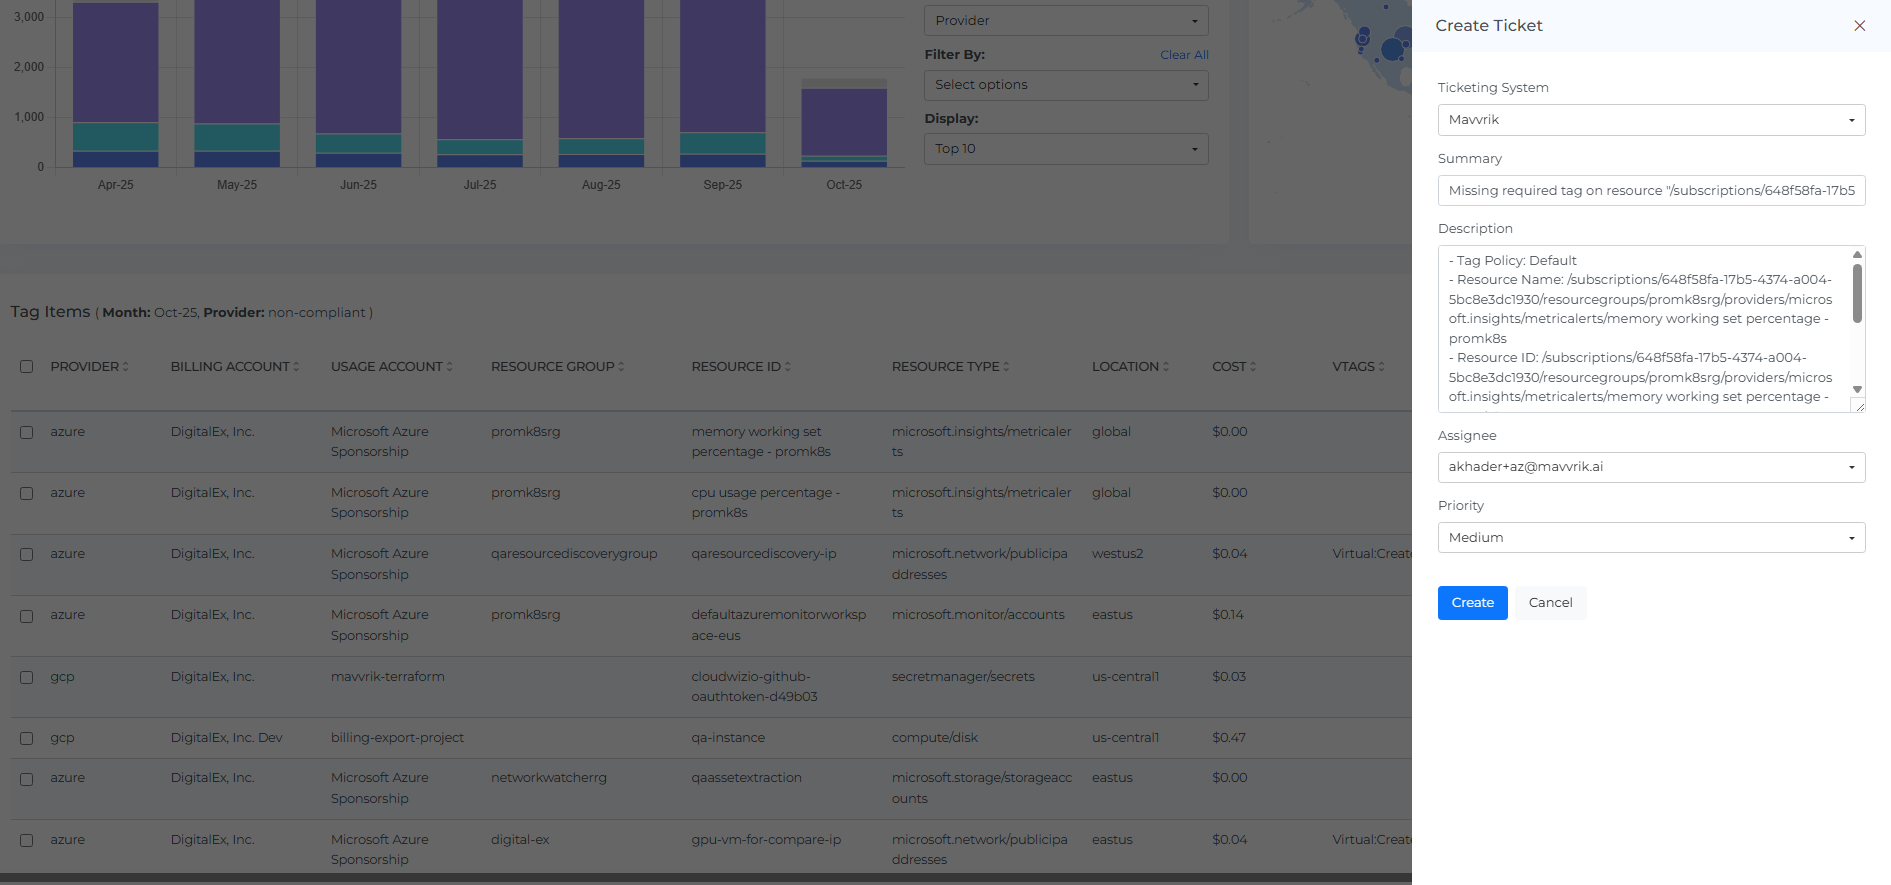Sort by Usage Account column icon

point(449,367)
